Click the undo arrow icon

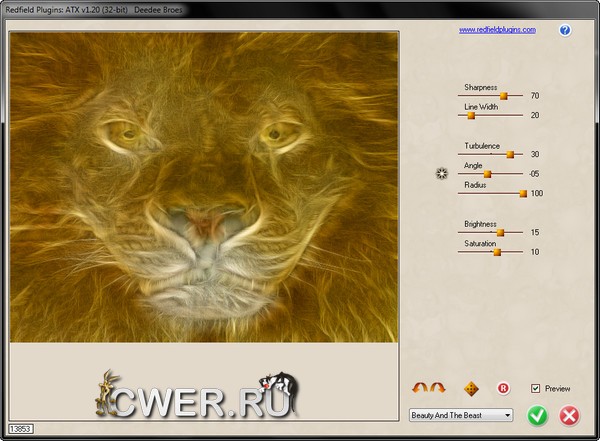[418, 388]
